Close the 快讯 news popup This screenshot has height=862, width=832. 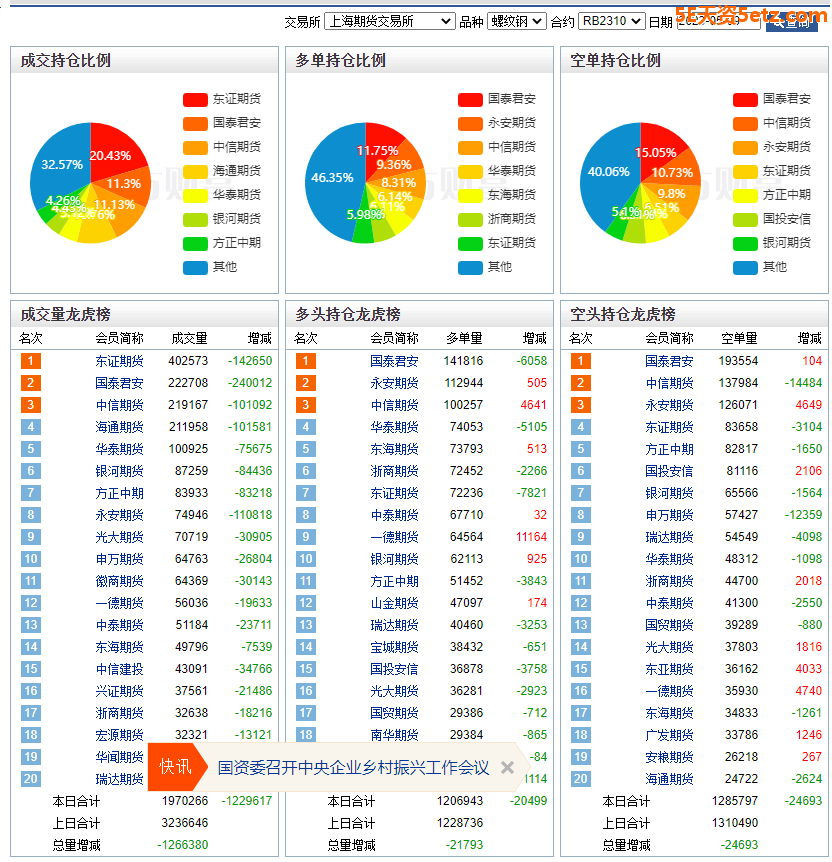point(507,767)
